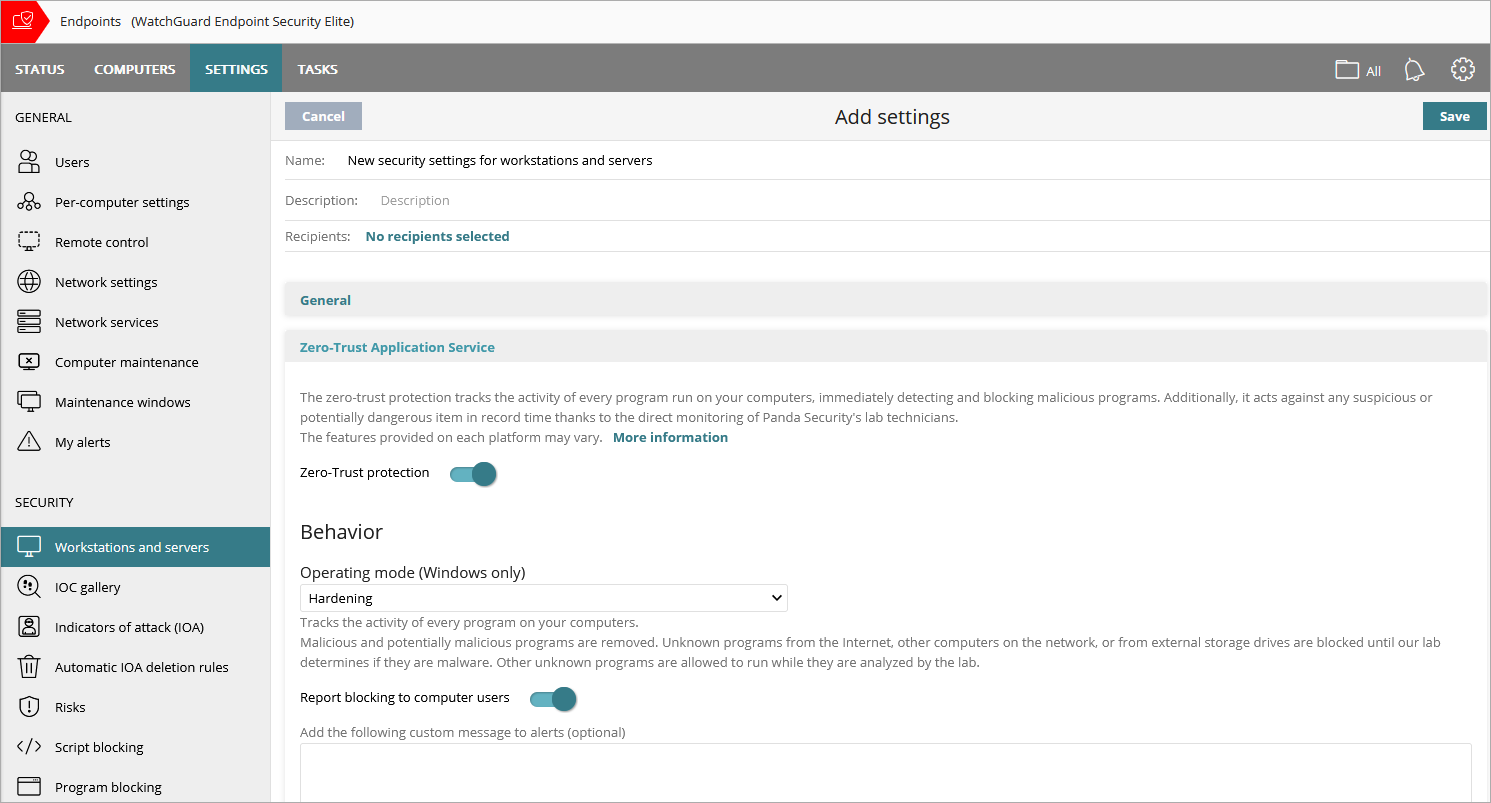Click the More information link
The height and width of the screenshot is (803, 1491).
[x=670, y=437]
